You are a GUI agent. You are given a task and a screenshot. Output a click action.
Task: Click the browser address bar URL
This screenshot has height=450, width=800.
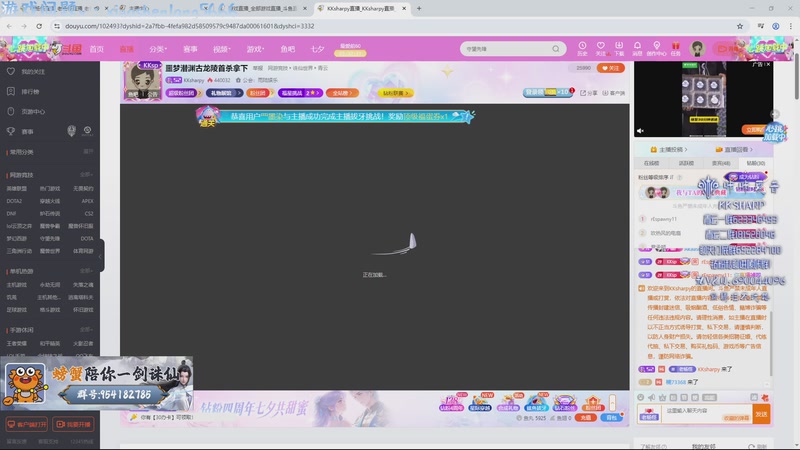tap(190, 26)
